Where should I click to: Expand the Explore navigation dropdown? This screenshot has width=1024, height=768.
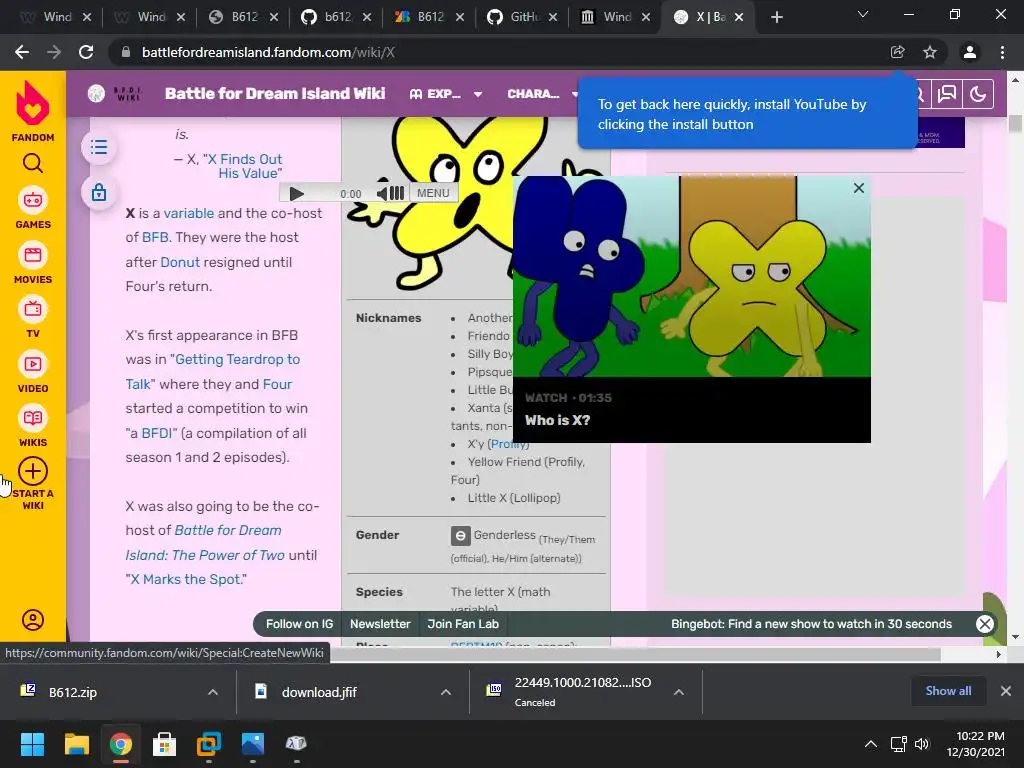[446, 94]
